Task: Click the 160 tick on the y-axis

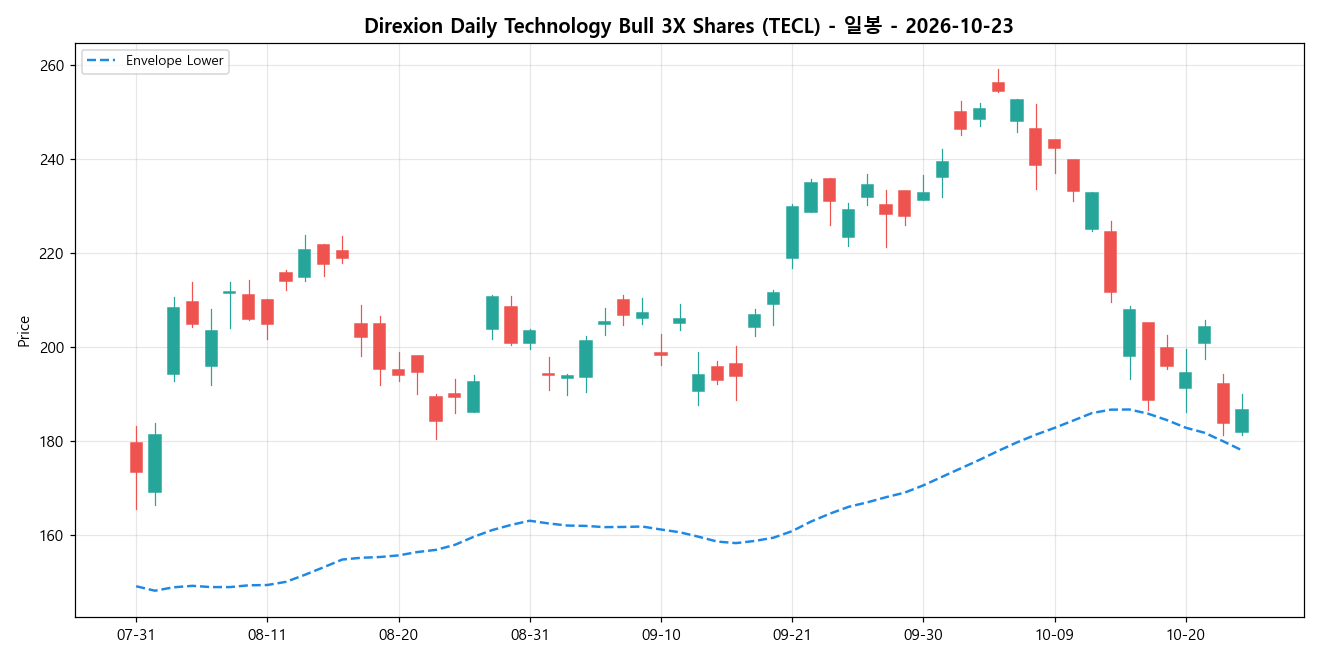Action: (53, 536)
